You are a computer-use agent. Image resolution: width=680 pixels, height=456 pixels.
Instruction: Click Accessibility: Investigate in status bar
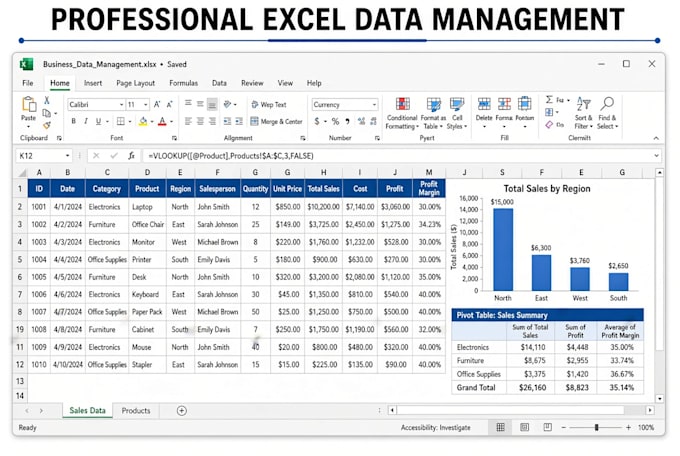click(x=435, y=427)
